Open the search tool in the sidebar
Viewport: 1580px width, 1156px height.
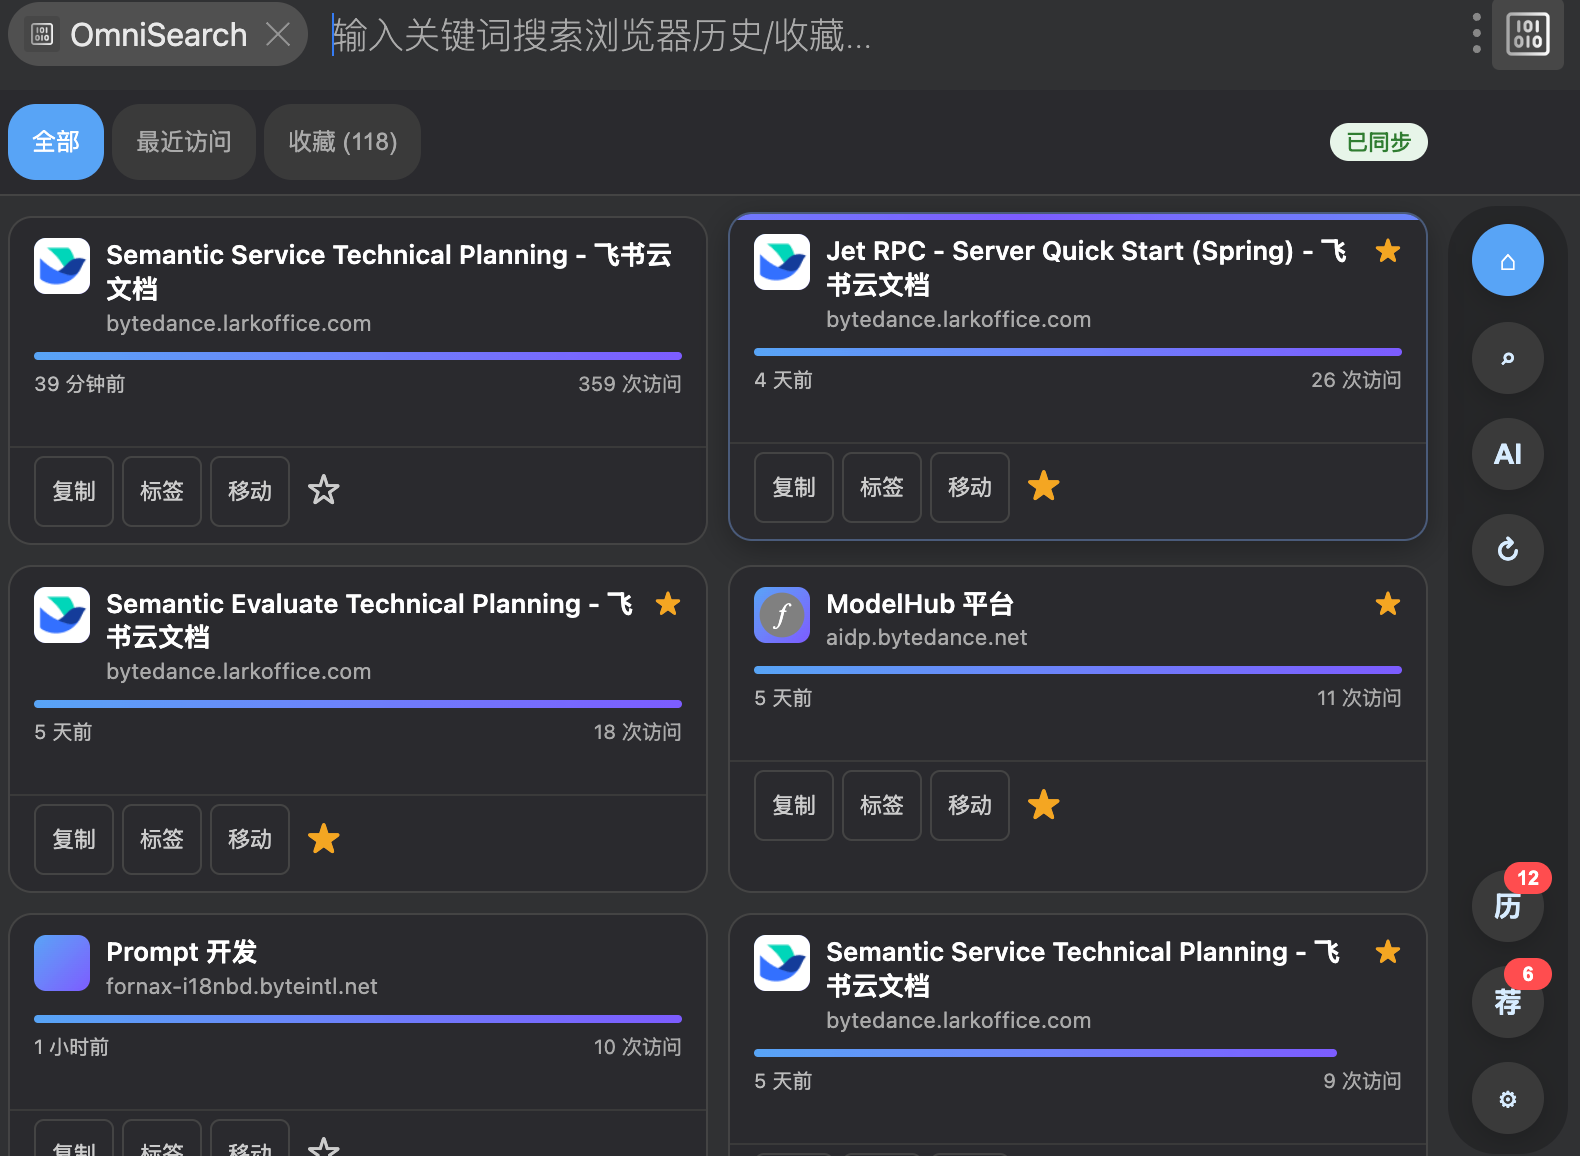tap(1507, 358)
